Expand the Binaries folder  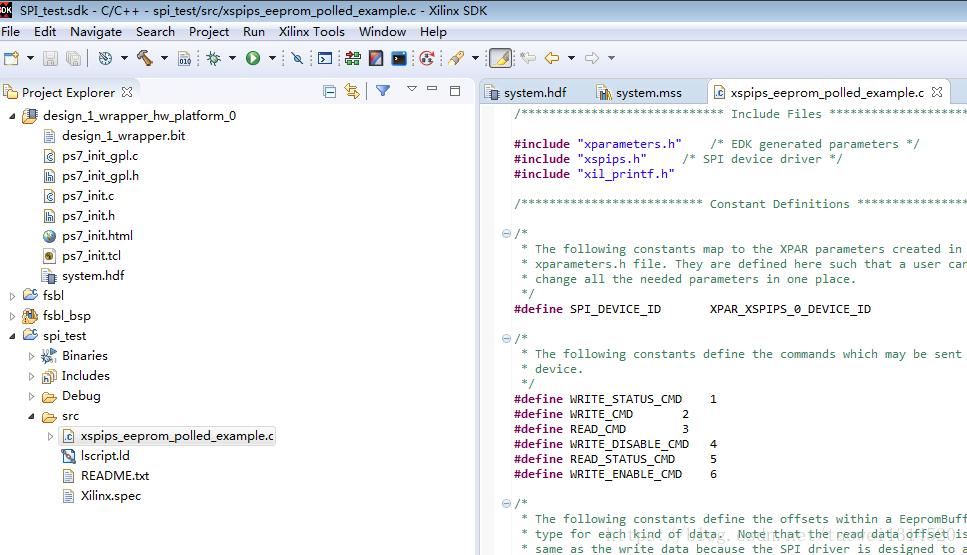[31, 356]
